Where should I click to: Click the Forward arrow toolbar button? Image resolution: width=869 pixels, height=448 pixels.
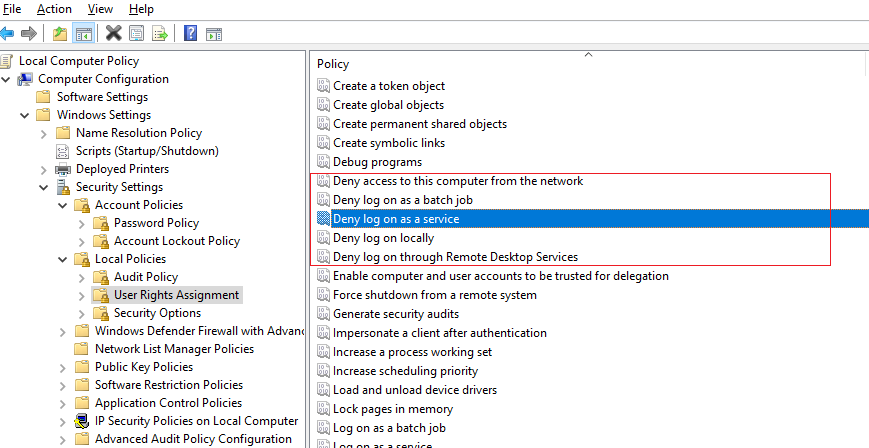(29, 33)
